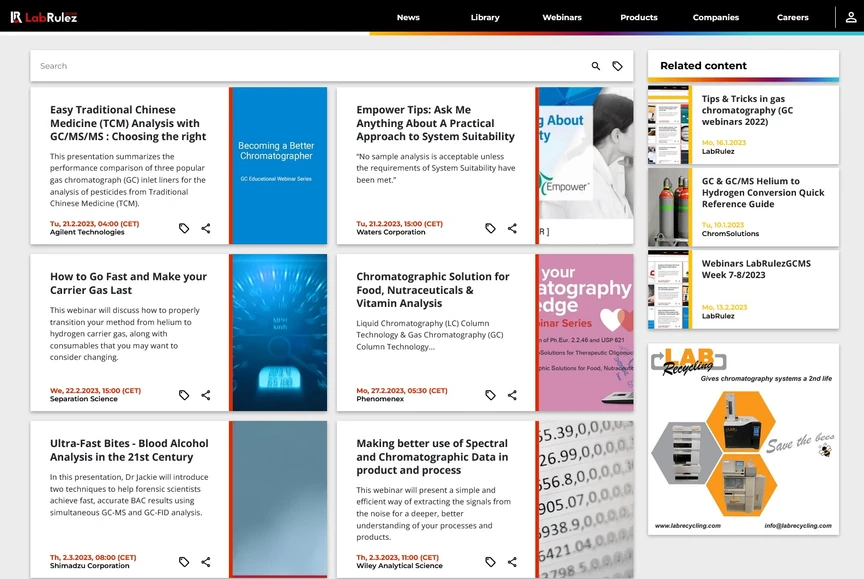Viewport: 864px width, 579px height.
Task: Tag the Making better use of Spectral webinar
Action: point(490,562)
